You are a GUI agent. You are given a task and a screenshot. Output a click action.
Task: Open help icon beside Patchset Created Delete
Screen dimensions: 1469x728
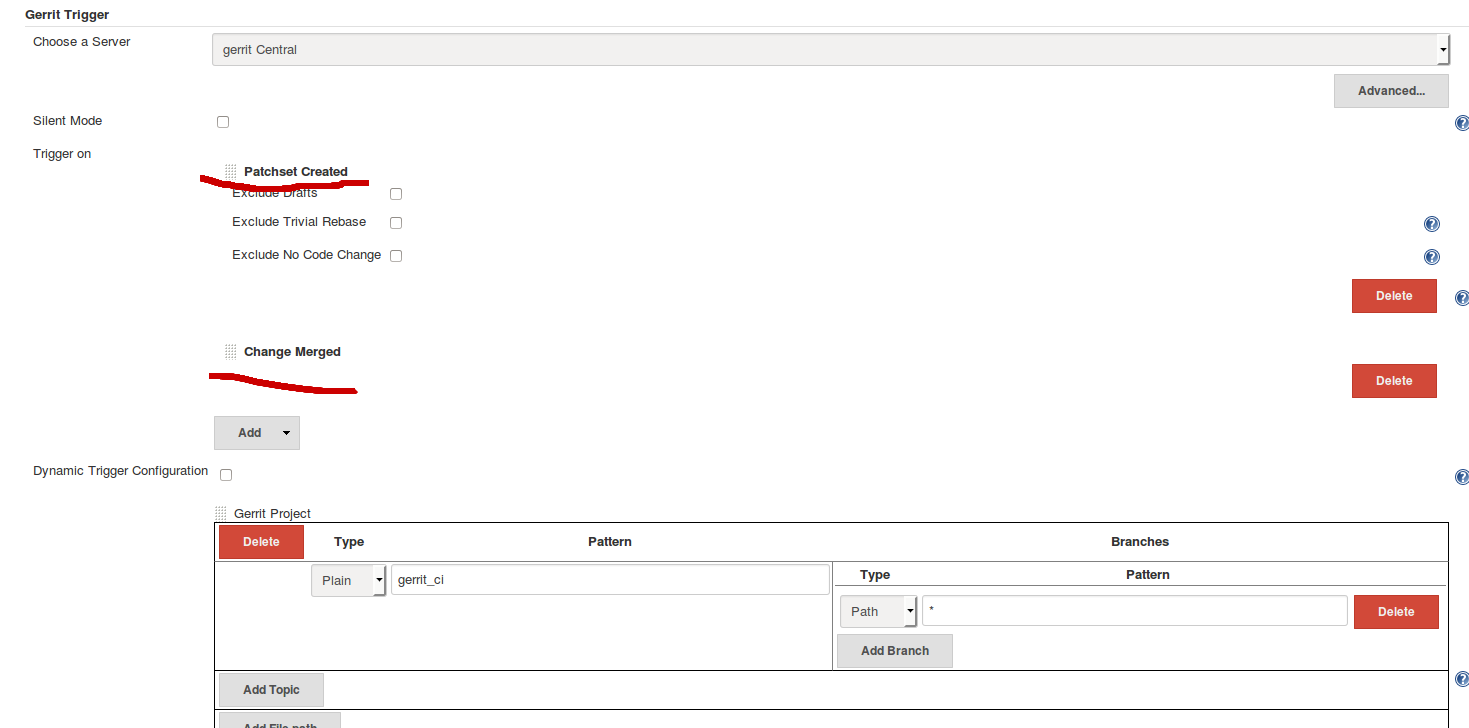[1462, 298]
